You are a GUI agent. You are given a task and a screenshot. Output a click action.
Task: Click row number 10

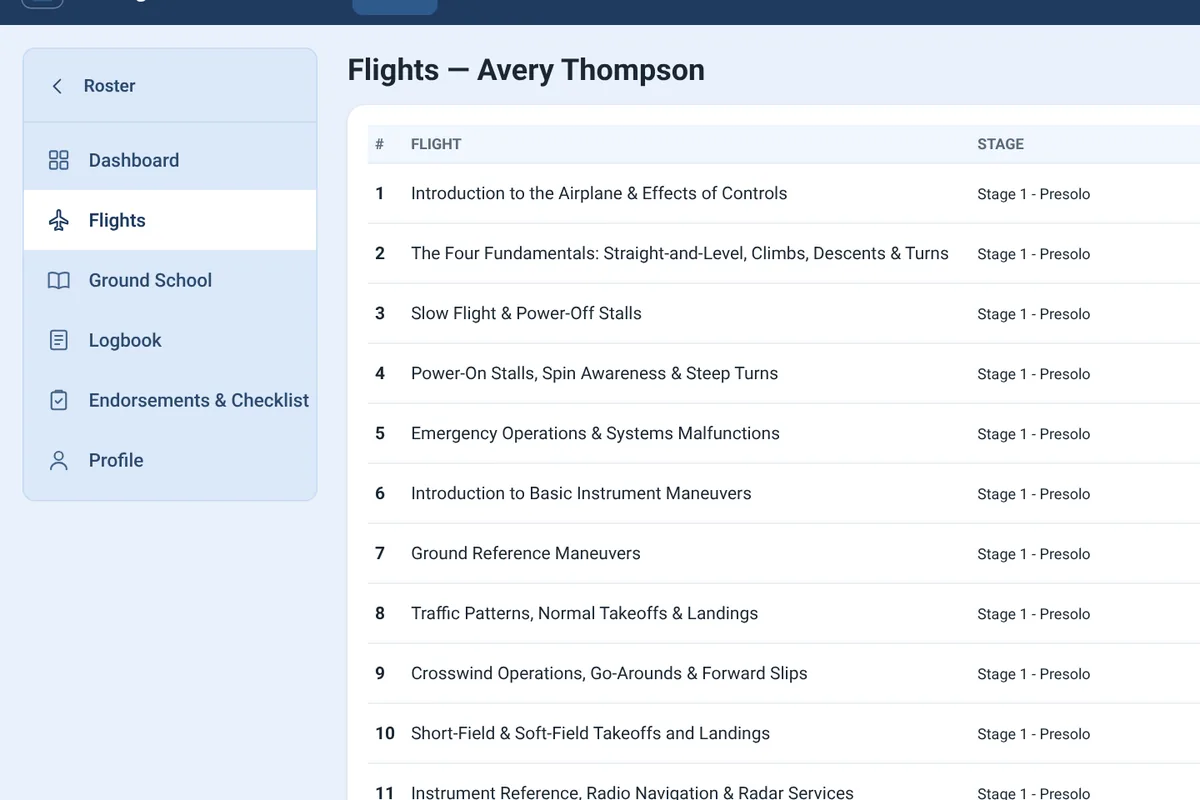385,733
